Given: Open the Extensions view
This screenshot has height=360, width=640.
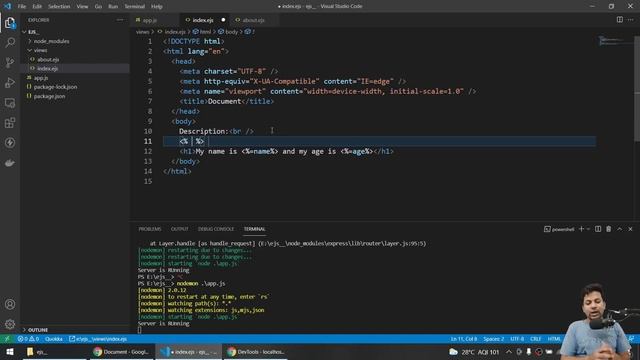Looking at the screenshot, I should pos(10,123).
